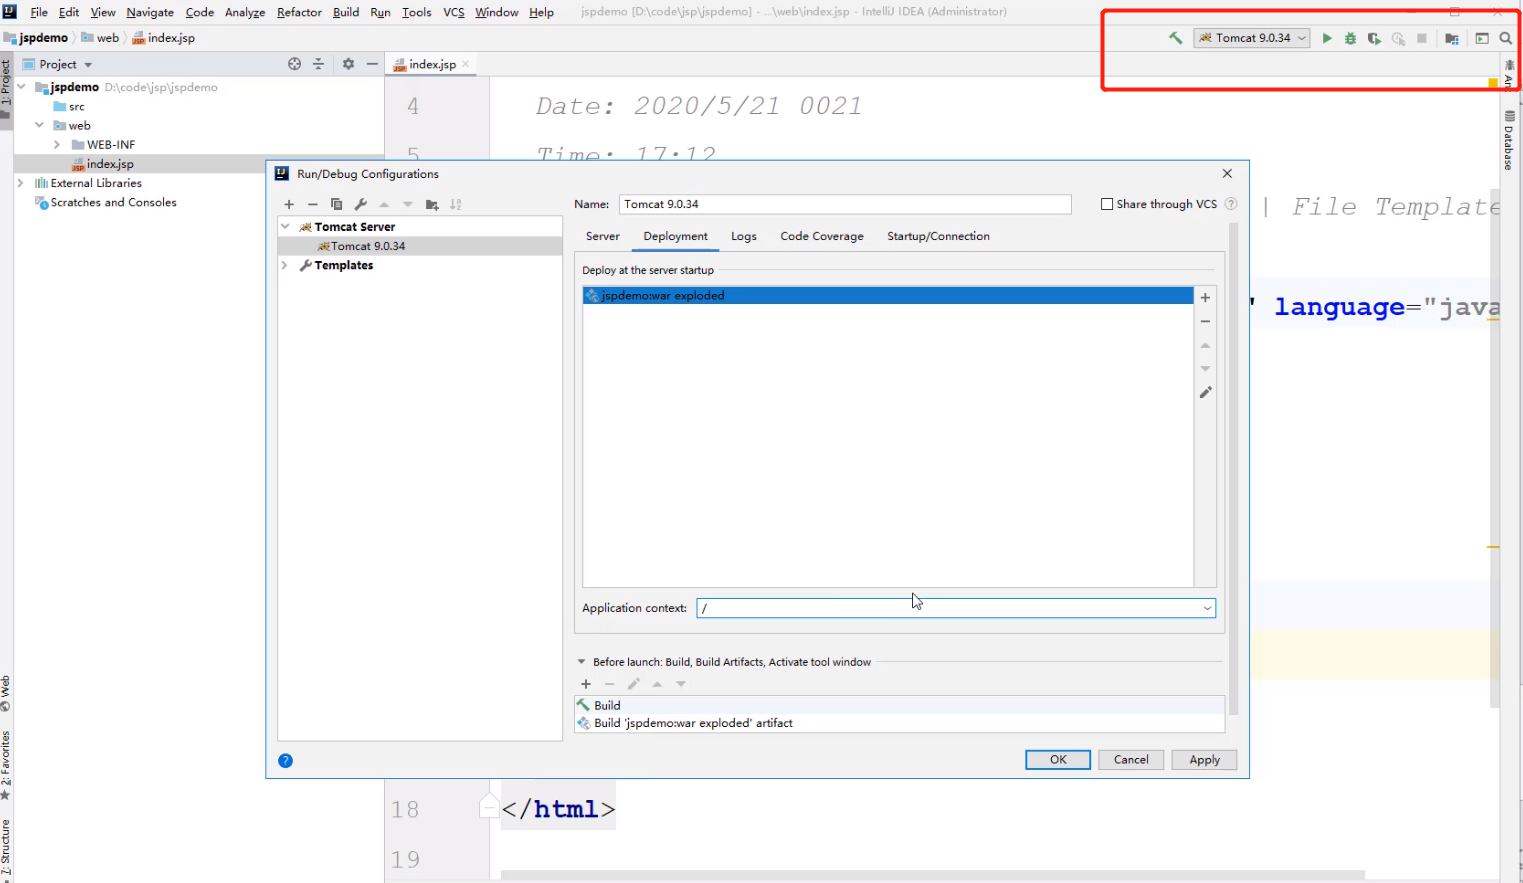
Task: Click the green Build Project hammer icon
Action: tap(1176, 38)
